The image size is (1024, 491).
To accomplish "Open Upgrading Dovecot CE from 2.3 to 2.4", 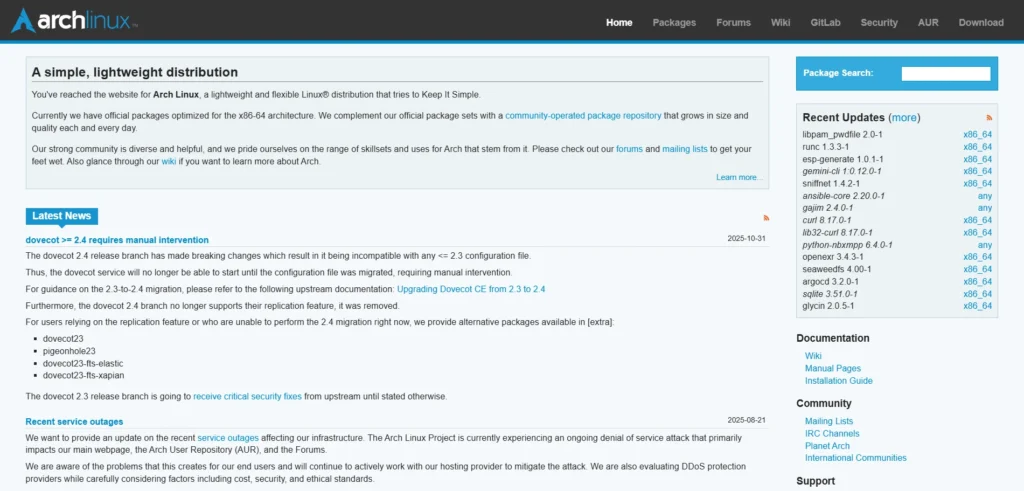I will [x=471, y=289].
